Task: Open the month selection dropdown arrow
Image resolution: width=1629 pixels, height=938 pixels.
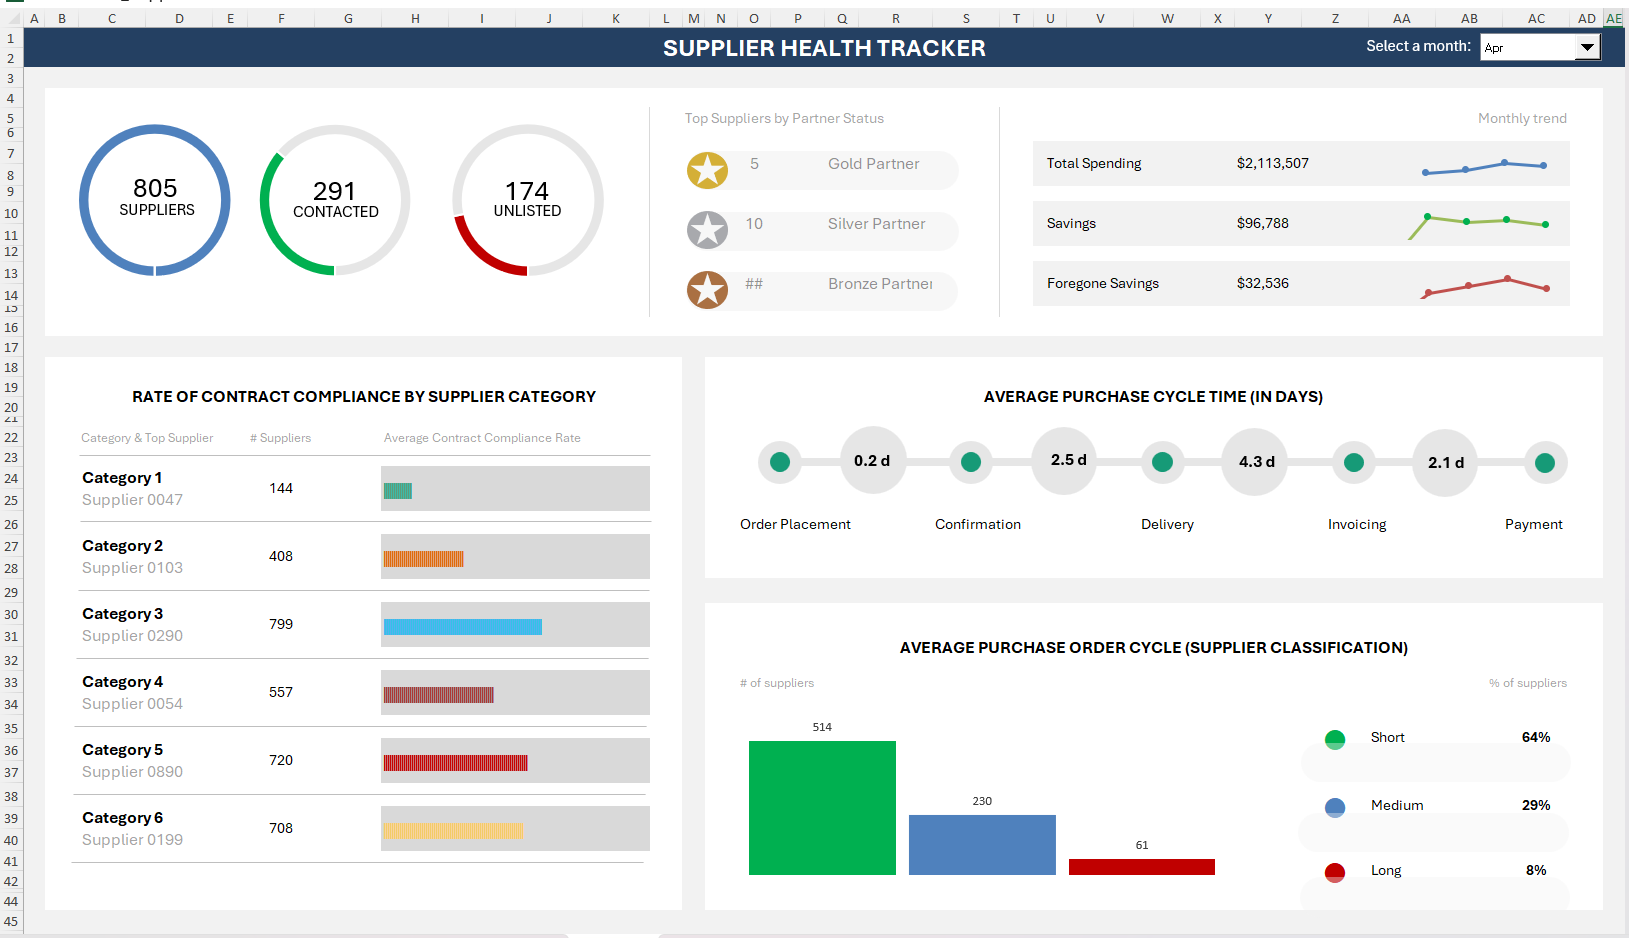Action: tap(1587, 47)
